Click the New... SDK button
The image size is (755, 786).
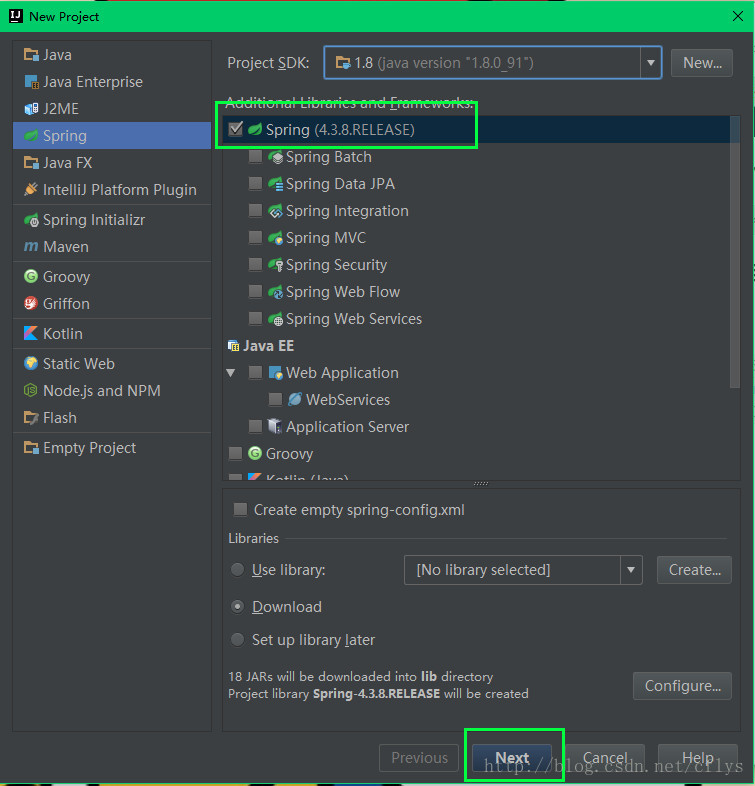[702, 63]
